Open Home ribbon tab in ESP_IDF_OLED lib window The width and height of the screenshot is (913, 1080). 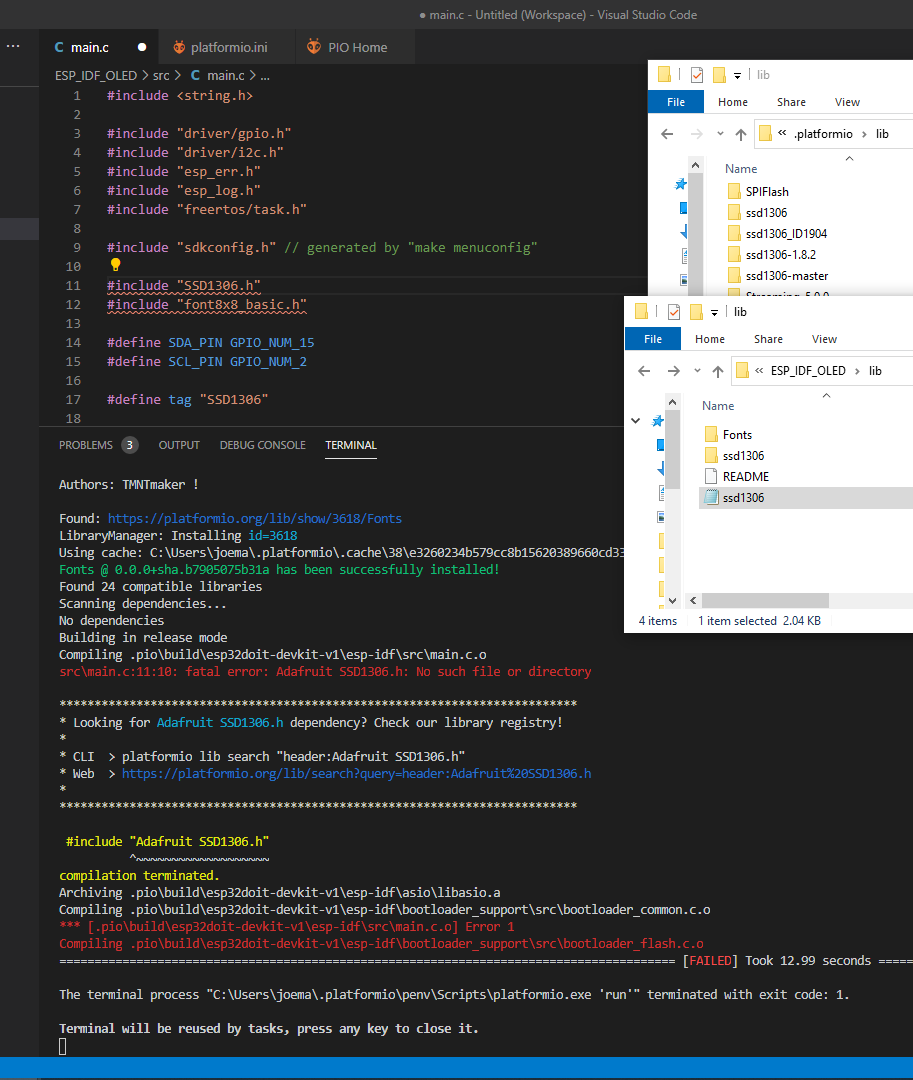710,339
